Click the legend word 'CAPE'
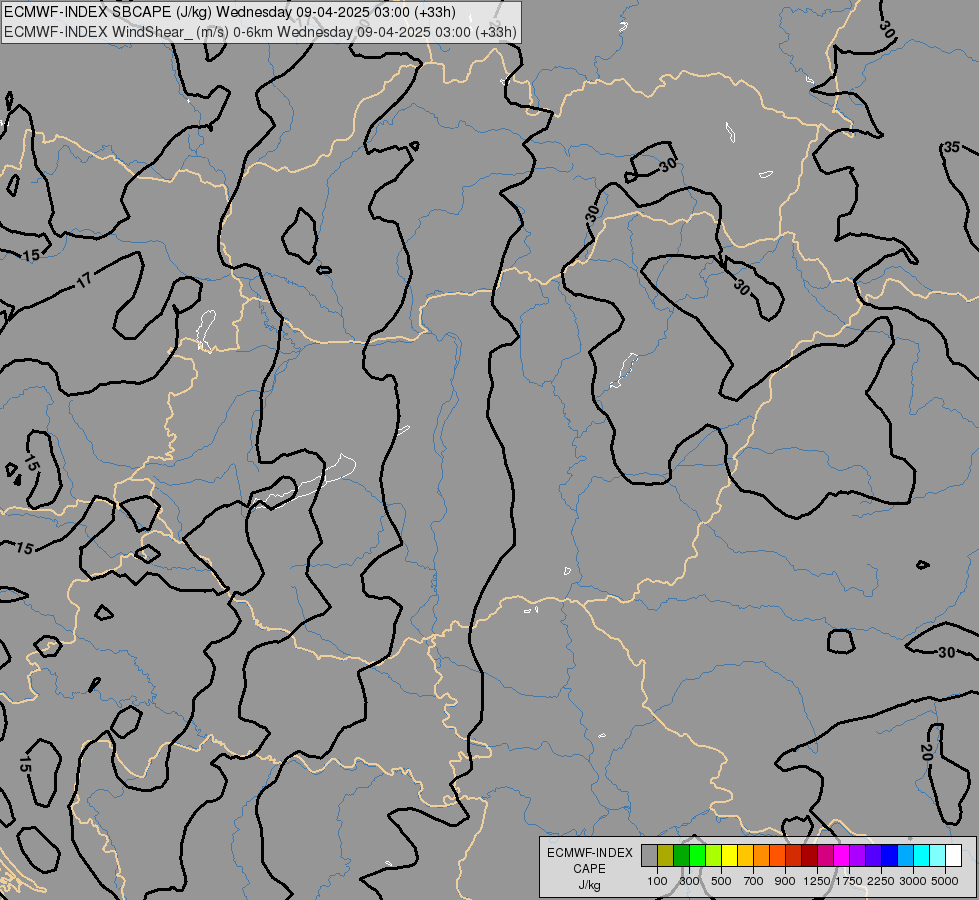The height and width of the screenshot is (900, 979). coord(589,869)
